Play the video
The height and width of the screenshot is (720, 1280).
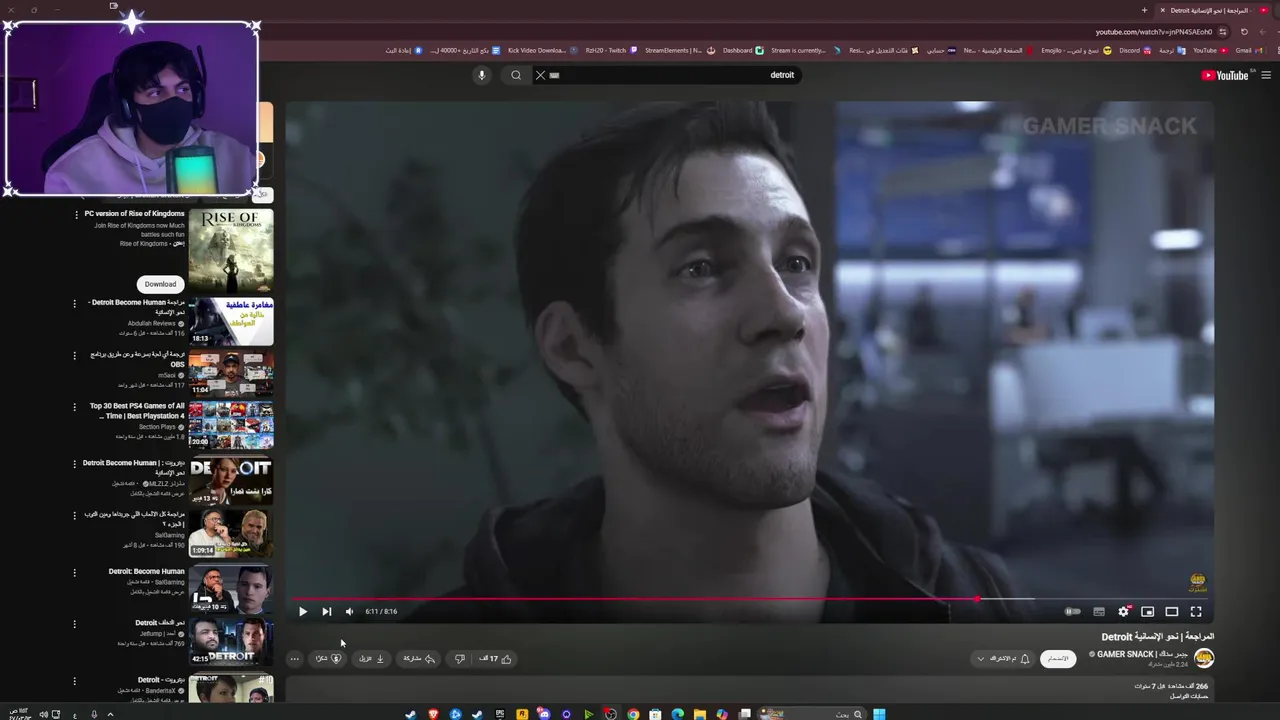click(303, 611)
